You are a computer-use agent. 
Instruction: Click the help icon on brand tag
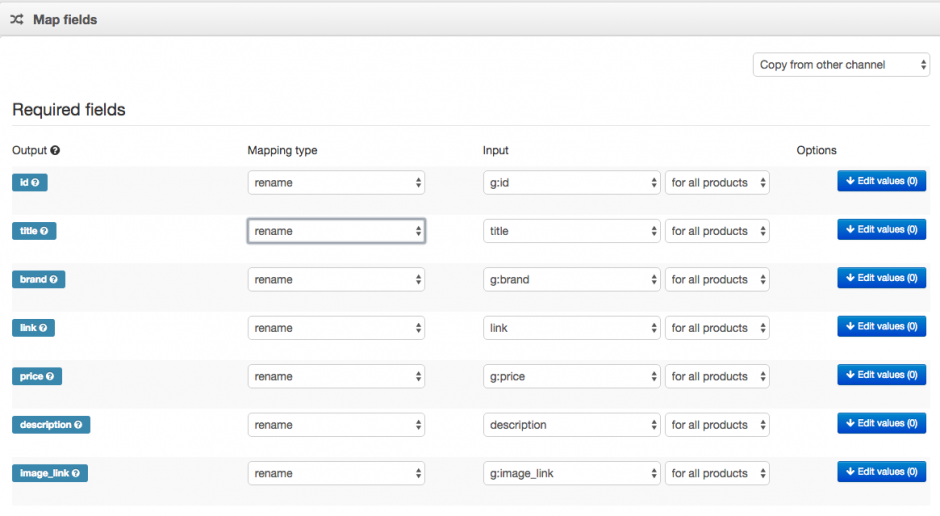(53, 279)
